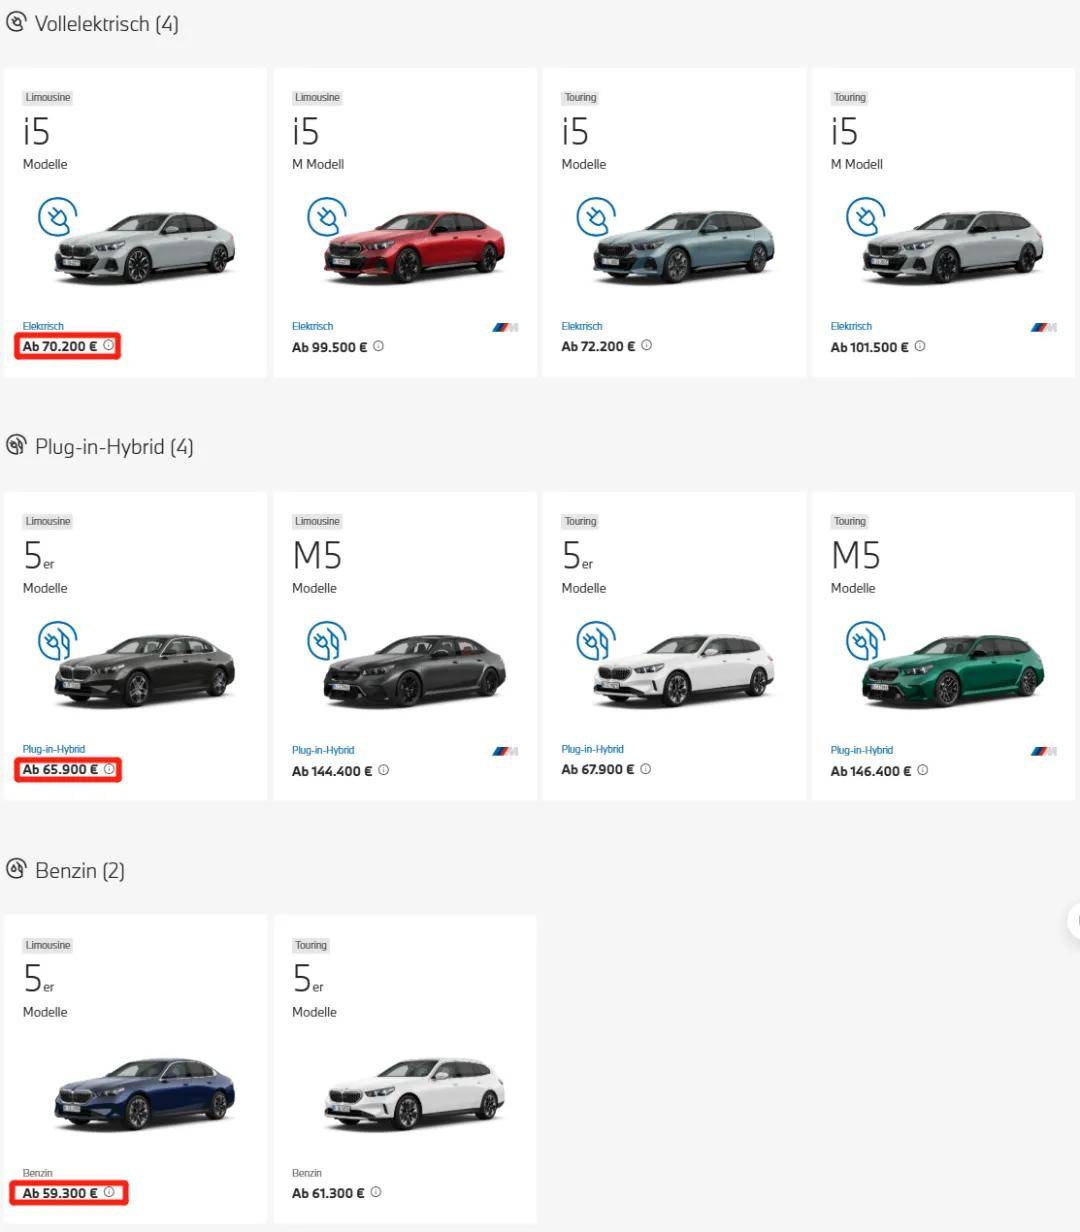Open the blue 5er Limousine Benzin image
Viewport: 1080px width, 1232px height.
[x=145, y=1094]
